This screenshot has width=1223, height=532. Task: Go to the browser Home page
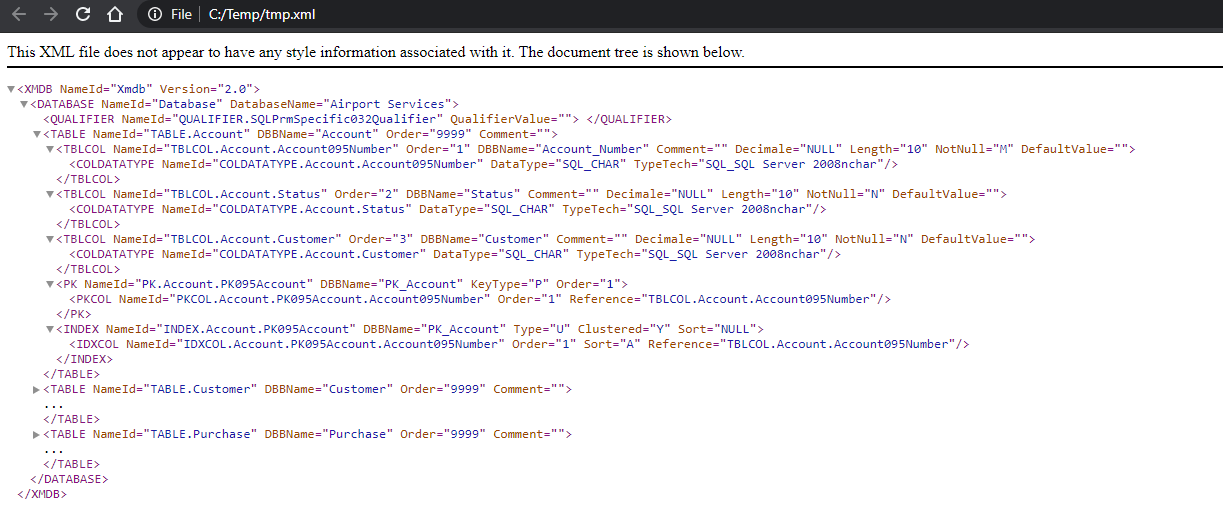tap(115, 14)
